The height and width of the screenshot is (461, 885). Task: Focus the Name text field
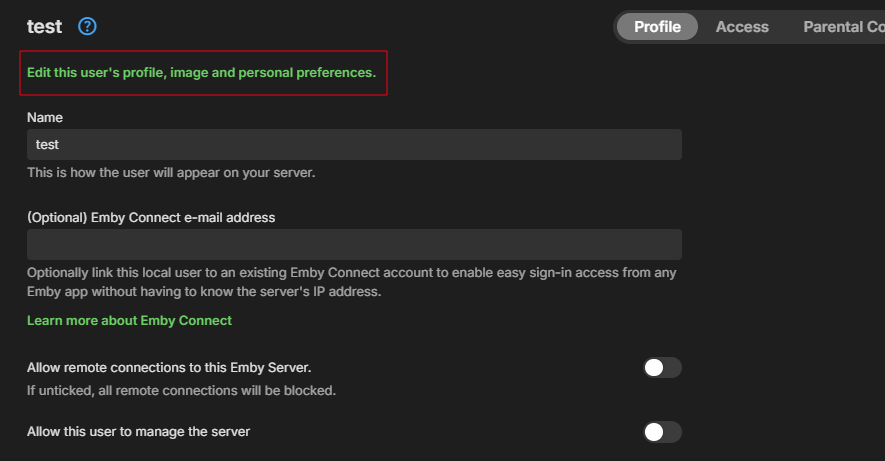pyautogui.click(x=354, y=145)
